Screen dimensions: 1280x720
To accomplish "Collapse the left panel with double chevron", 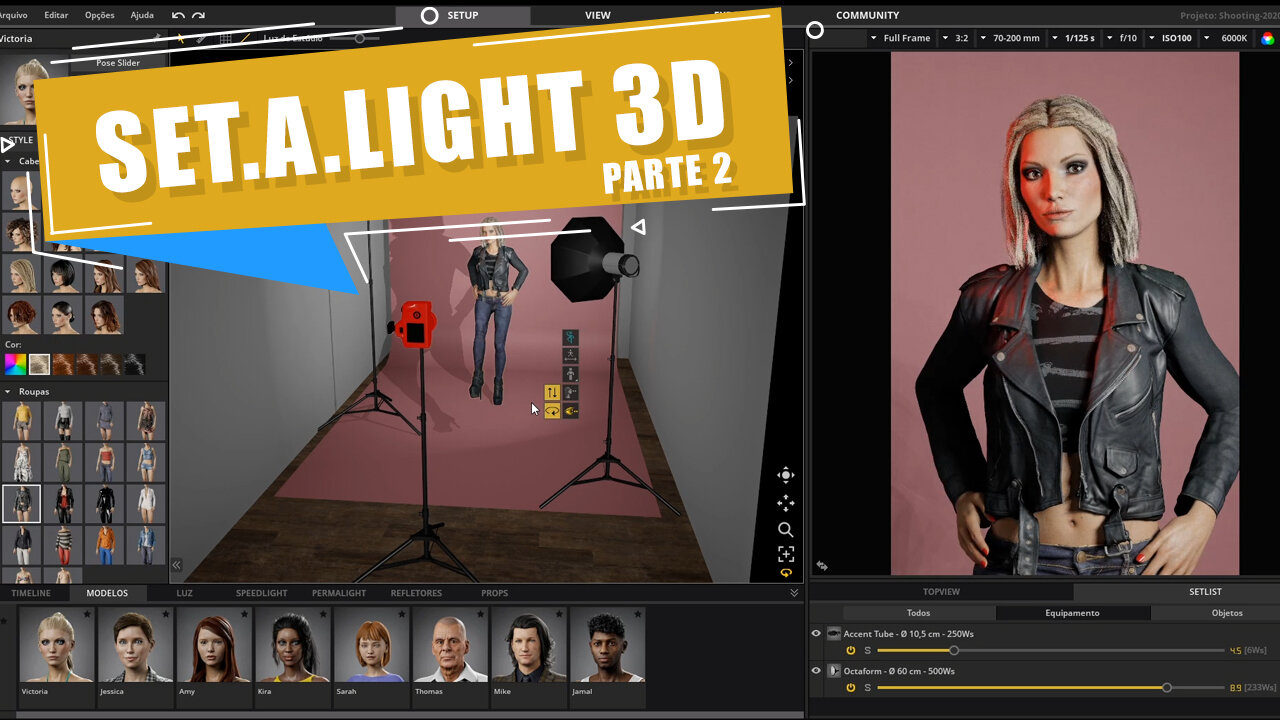I will (x=176, y=565).
